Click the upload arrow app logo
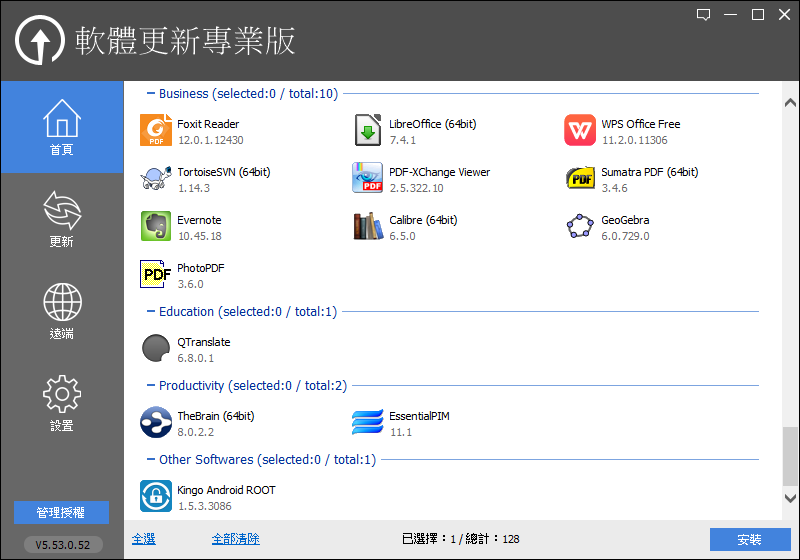 [x=40, y=40]
